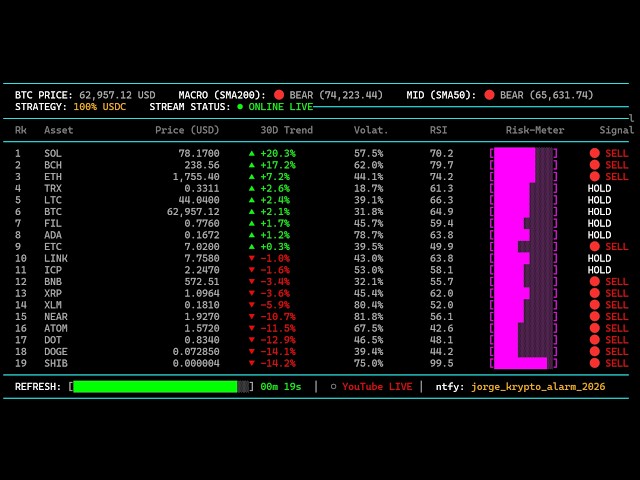Image resolution: width=640 pixels, height=480 pixels.
Task: Click the red MACRO SMA200 bear indicator dot
Action: click(279, 95)
